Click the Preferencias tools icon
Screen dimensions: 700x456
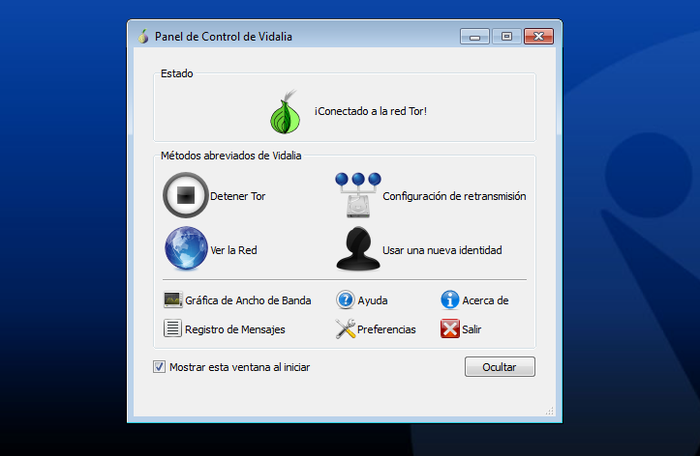pos(345,329)
